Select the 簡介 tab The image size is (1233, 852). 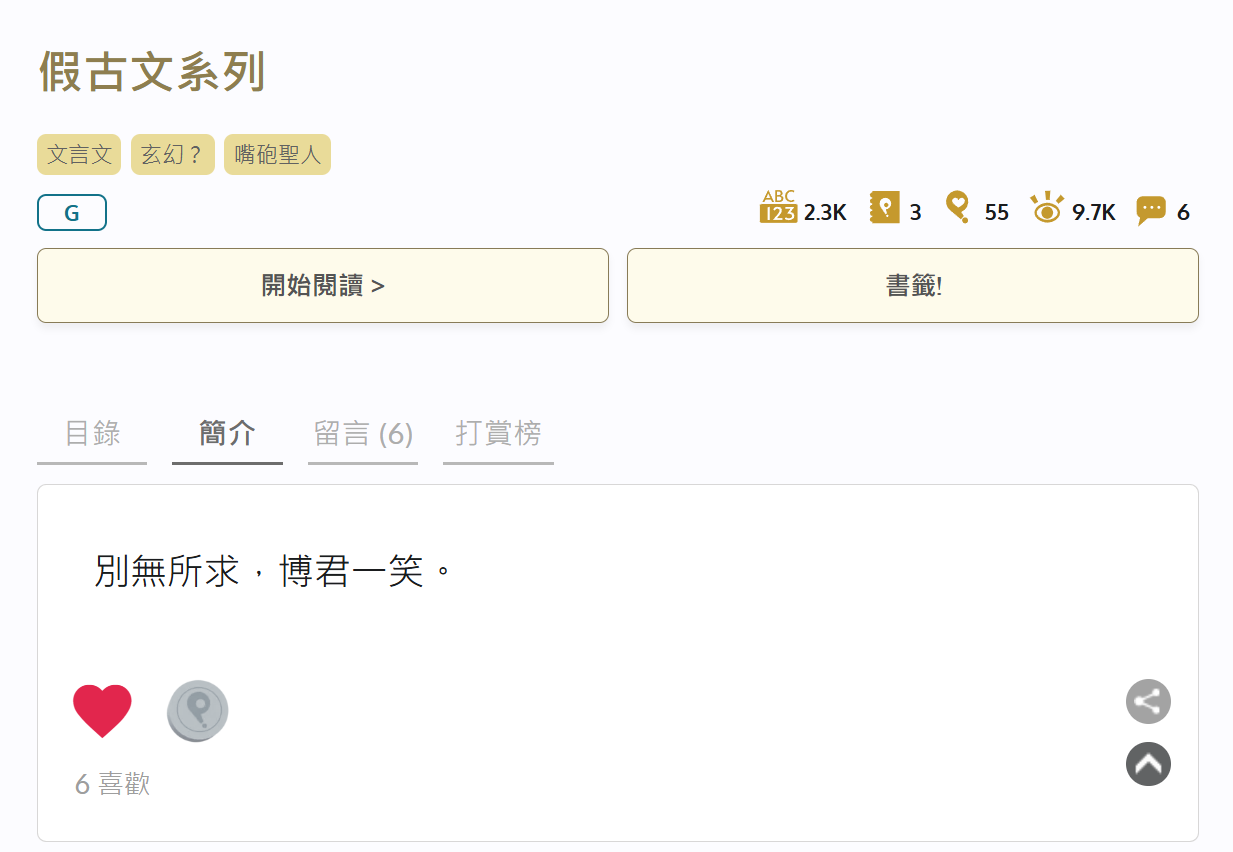[227, 434]
